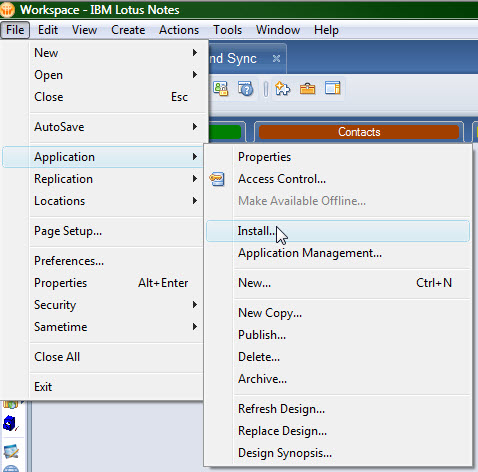Image resolution: width=478 pixels, height=472 pixels.
Task: Open the Tools menu
Action: [x=228, y=30]
